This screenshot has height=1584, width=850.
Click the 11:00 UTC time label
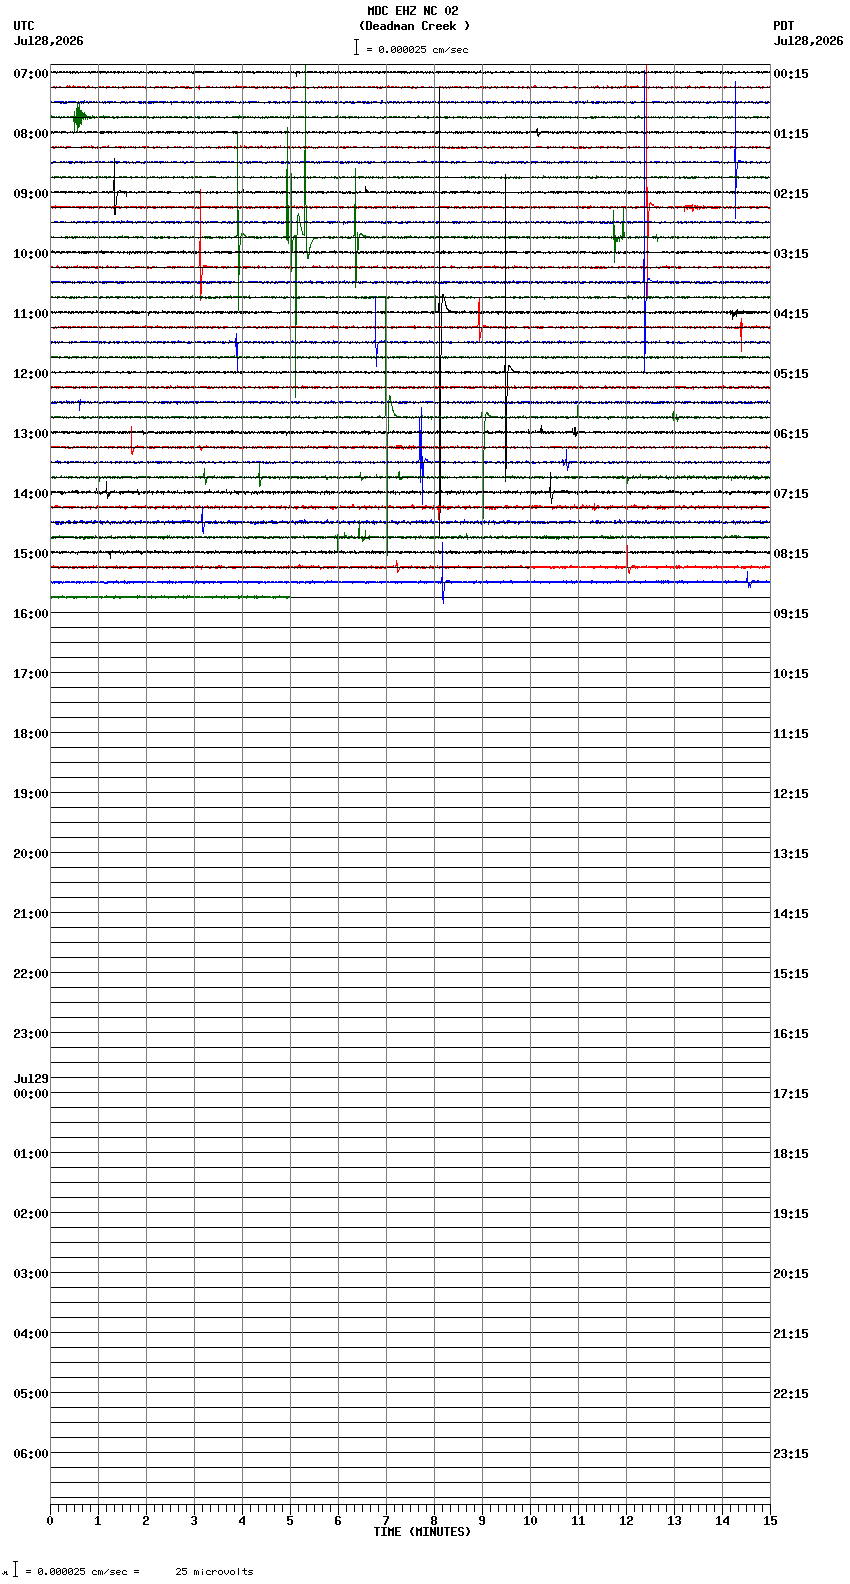(x=31, y=314)
